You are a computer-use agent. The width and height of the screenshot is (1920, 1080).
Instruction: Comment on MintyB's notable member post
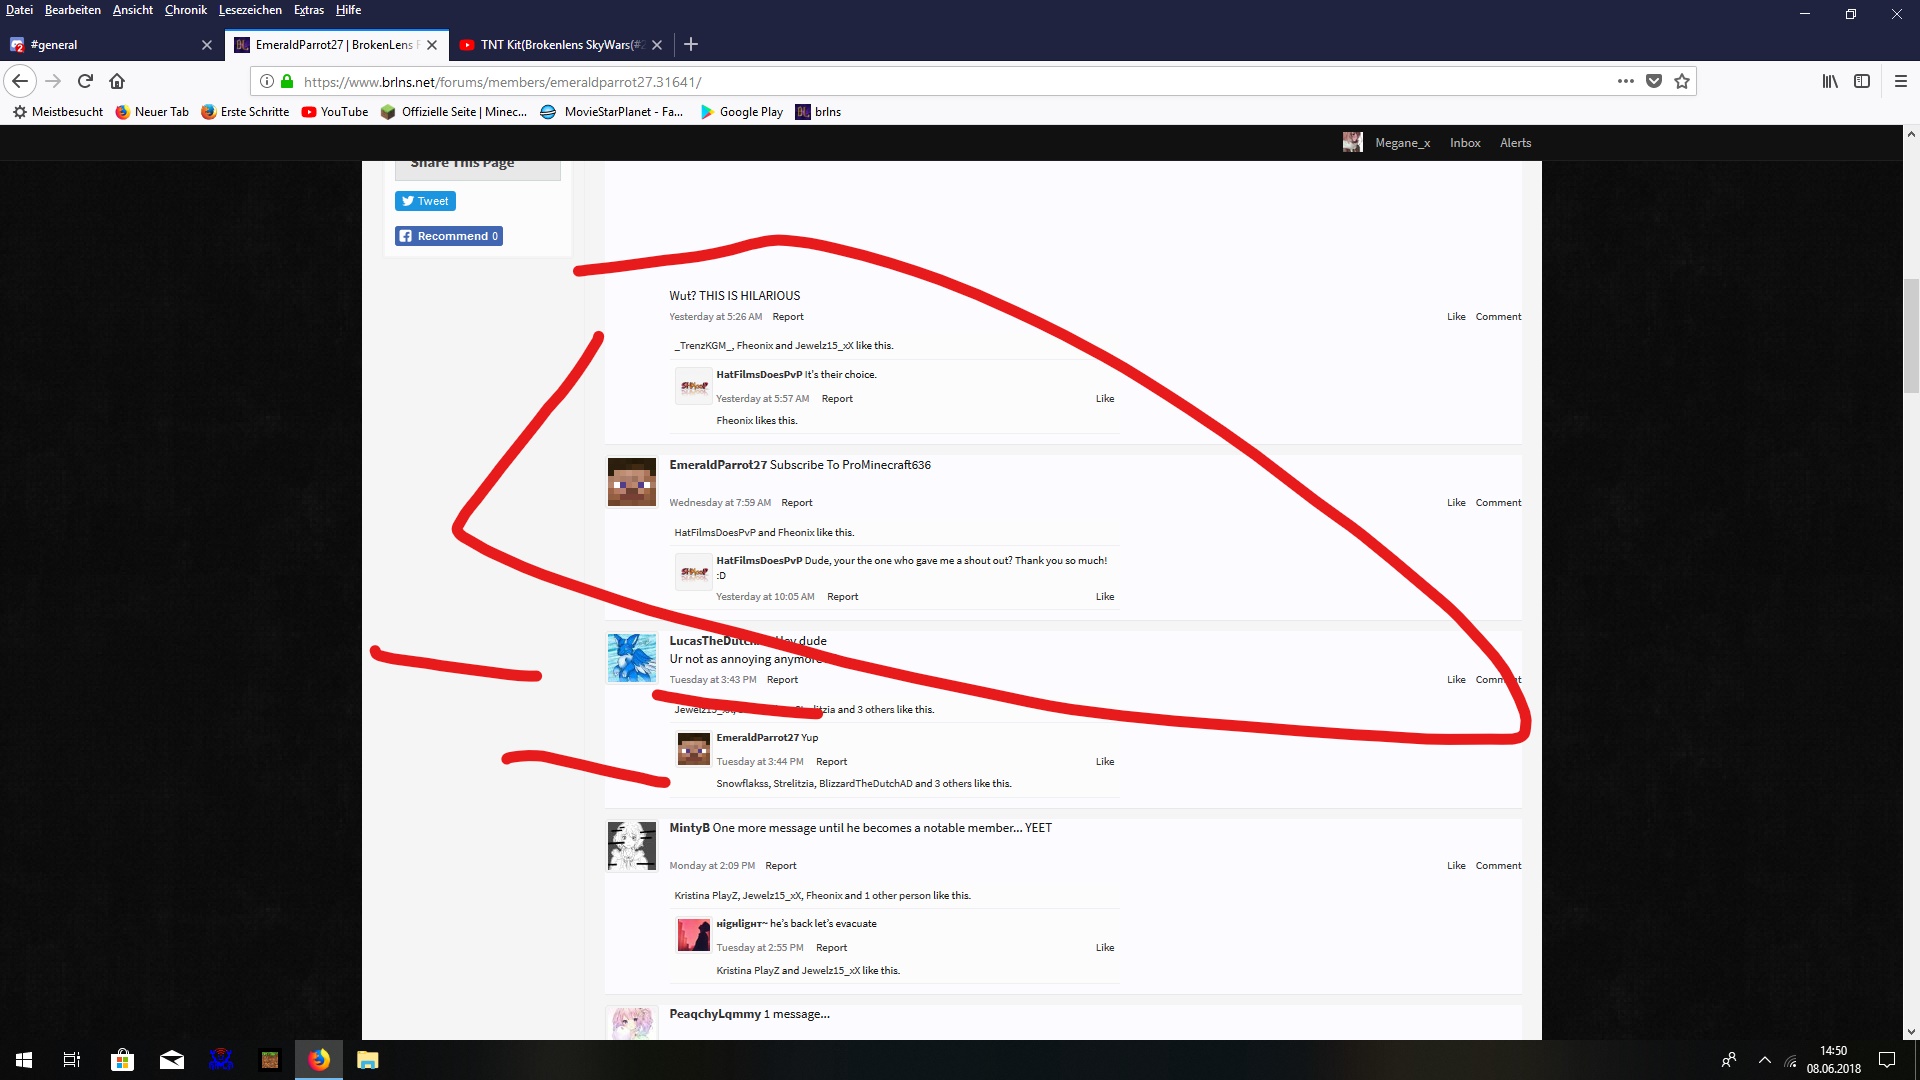(x=1498, y=866)
